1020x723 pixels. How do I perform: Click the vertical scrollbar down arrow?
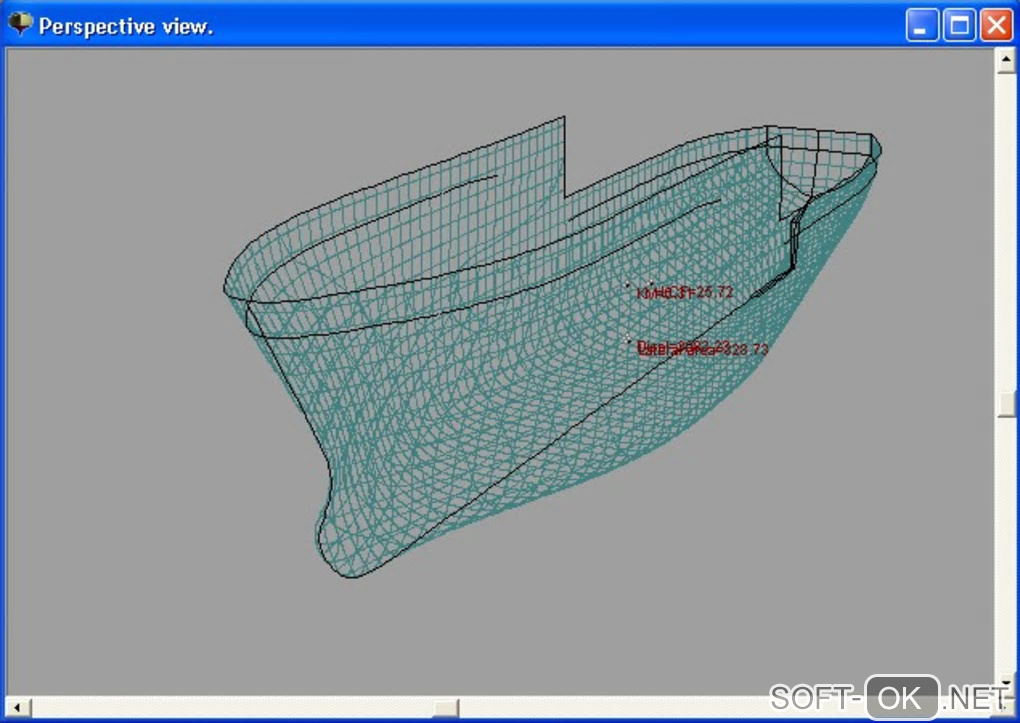1006,683
